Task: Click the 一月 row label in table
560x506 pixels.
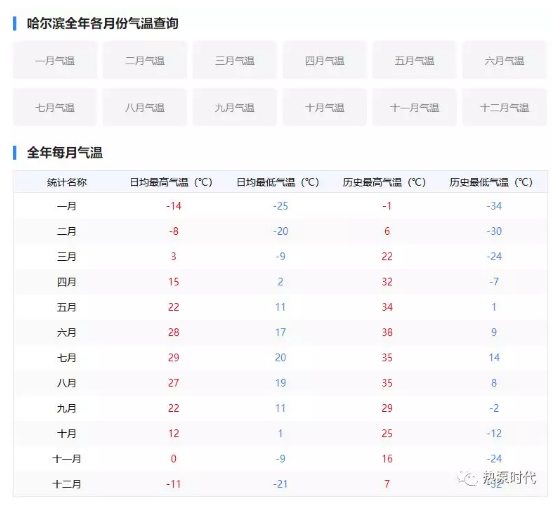Action: pyautogui.click(x=66, y=206)
